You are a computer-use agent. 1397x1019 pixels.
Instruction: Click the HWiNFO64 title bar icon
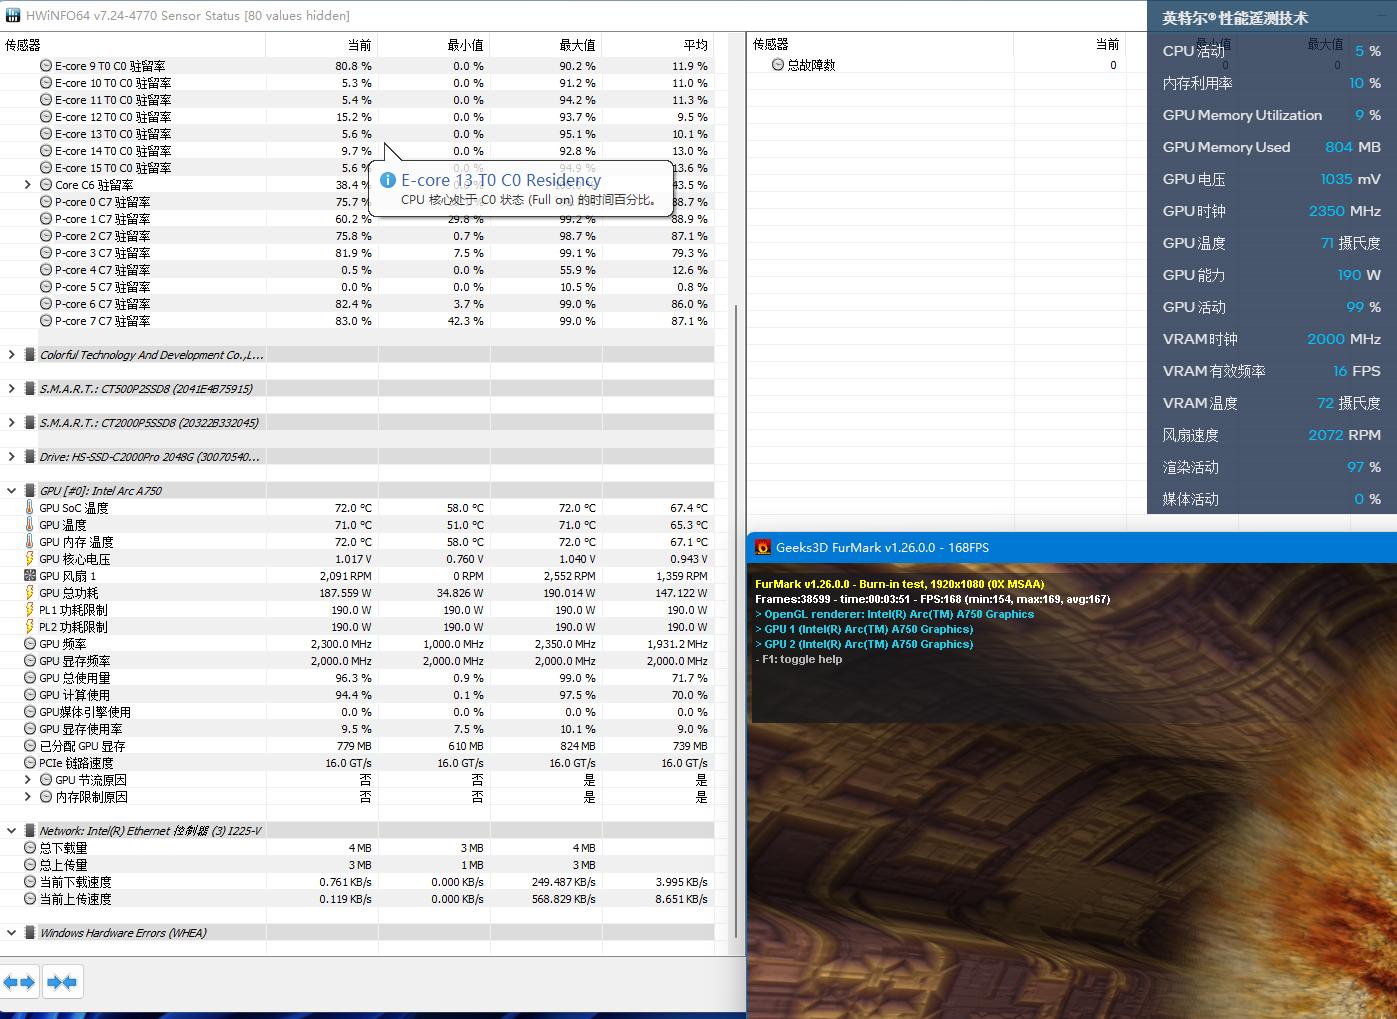[13, 16]
